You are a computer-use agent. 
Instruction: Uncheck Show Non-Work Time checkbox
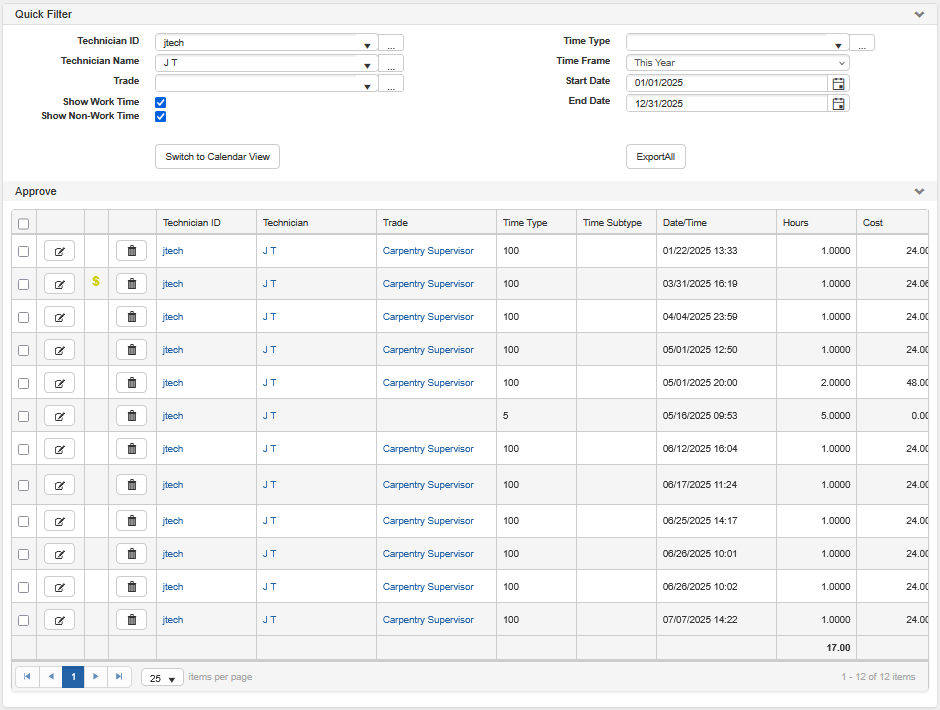pyautogui.click(x=160, y=116)
